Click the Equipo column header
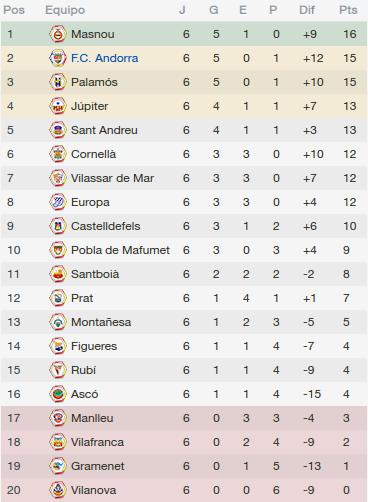The image size is (368, 502). coord(65,10)
